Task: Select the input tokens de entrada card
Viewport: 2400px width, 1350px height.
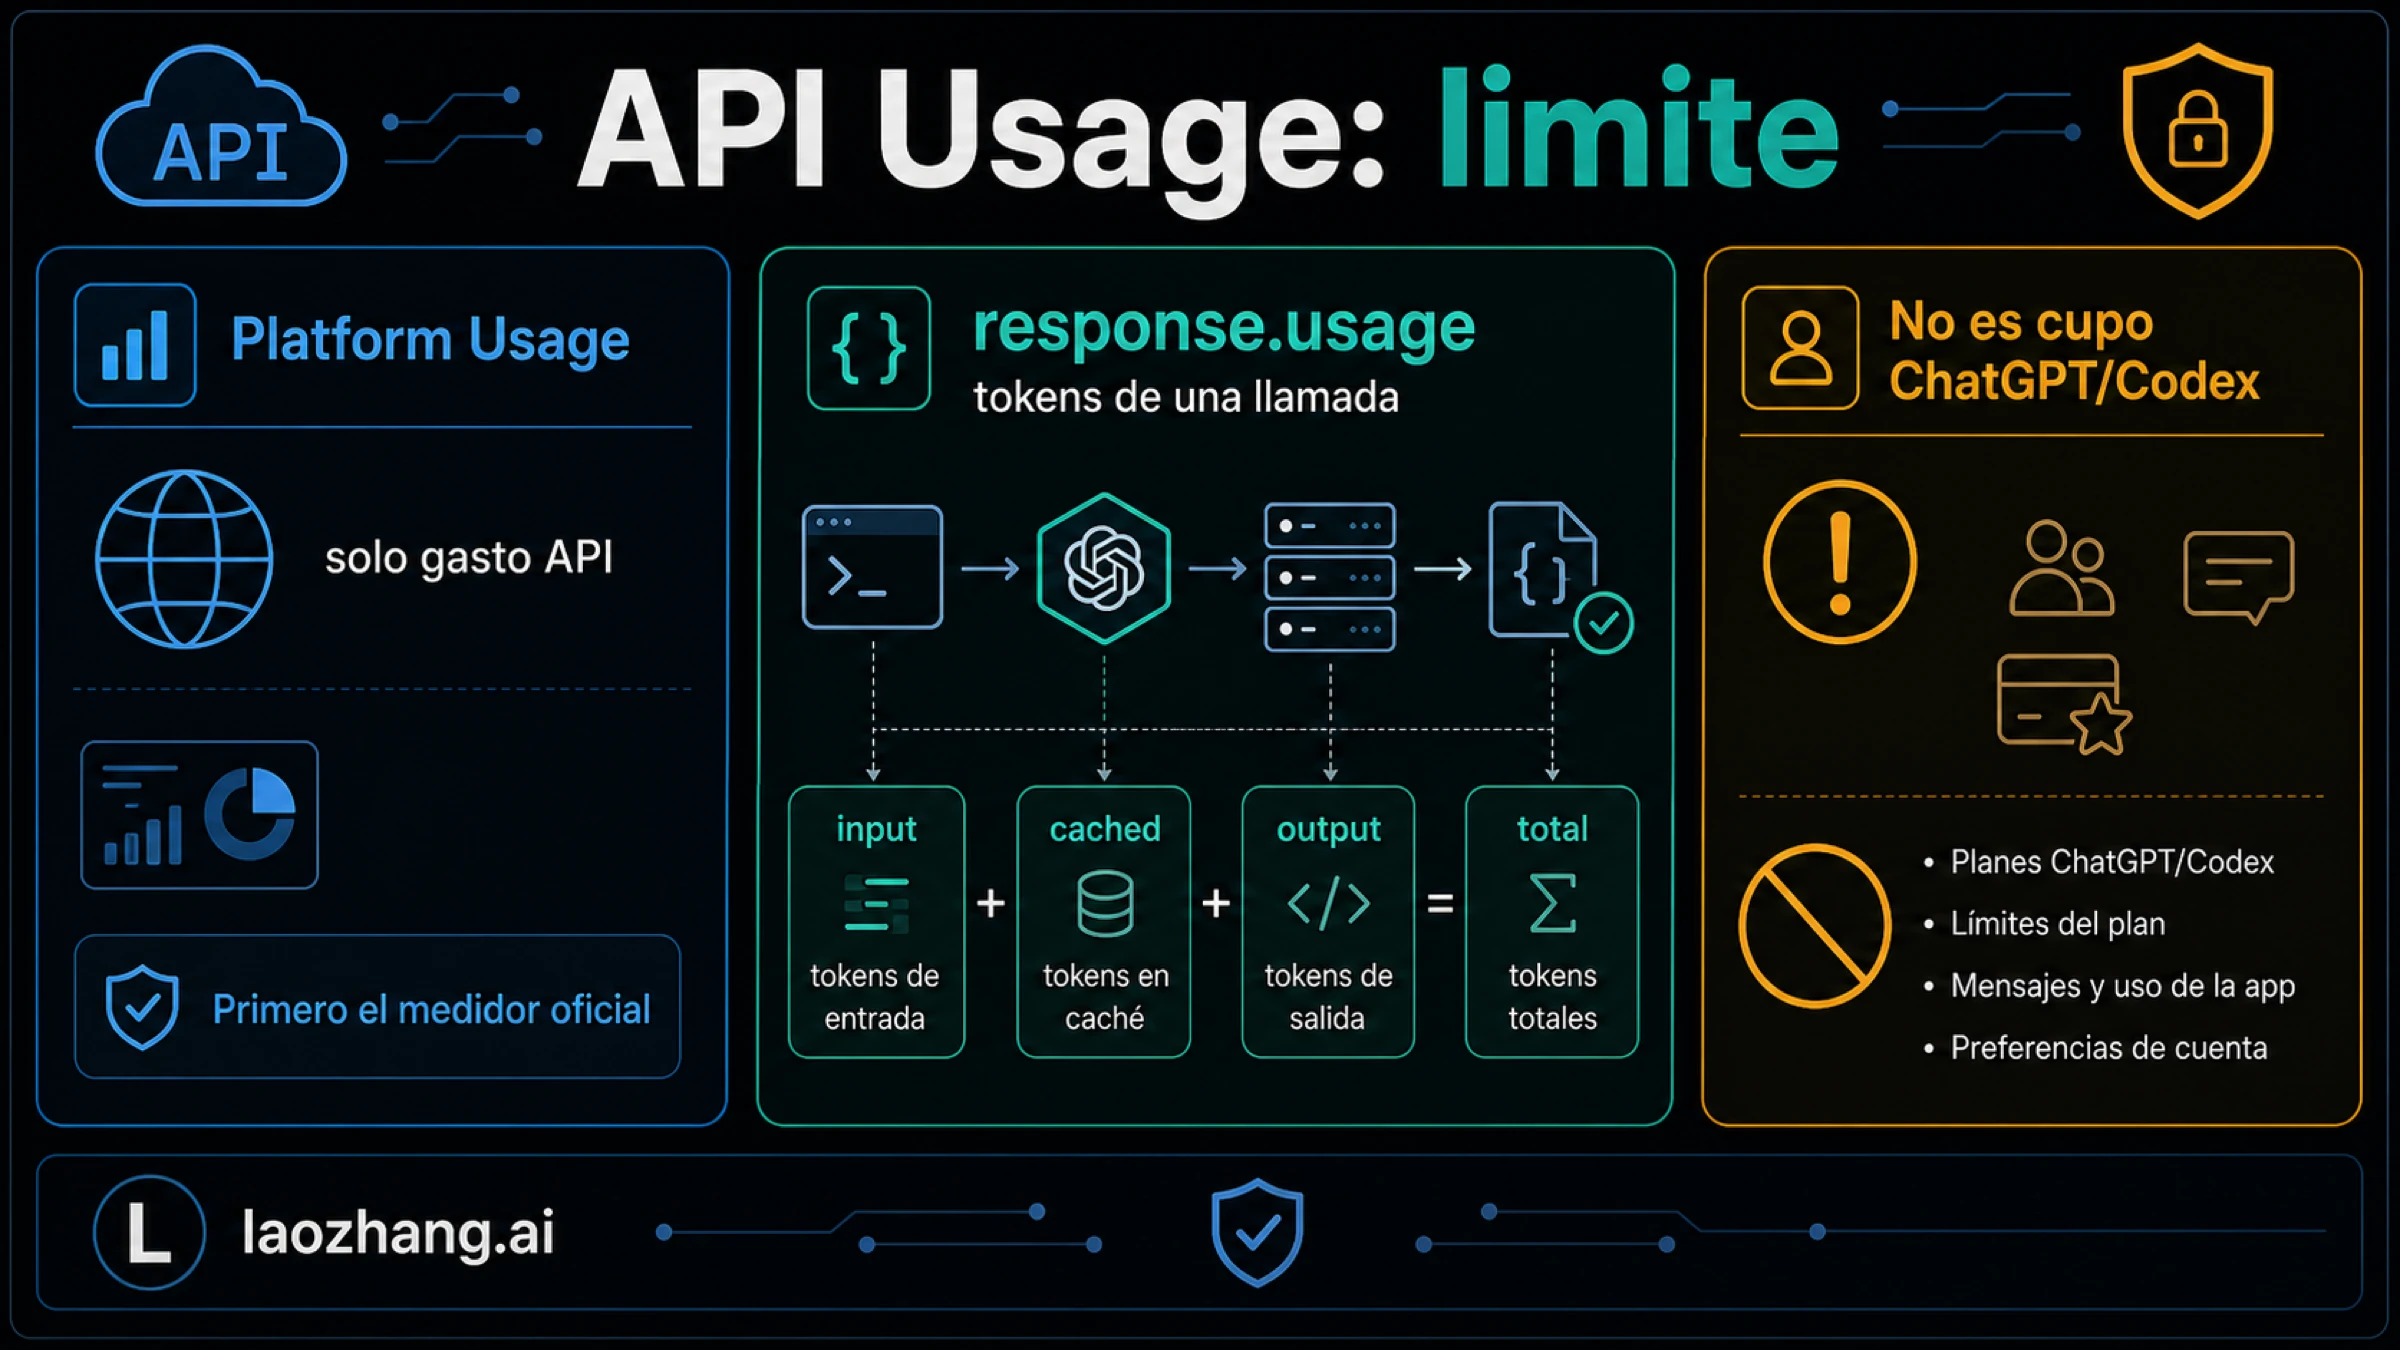Action: click(x=877, y=922)
